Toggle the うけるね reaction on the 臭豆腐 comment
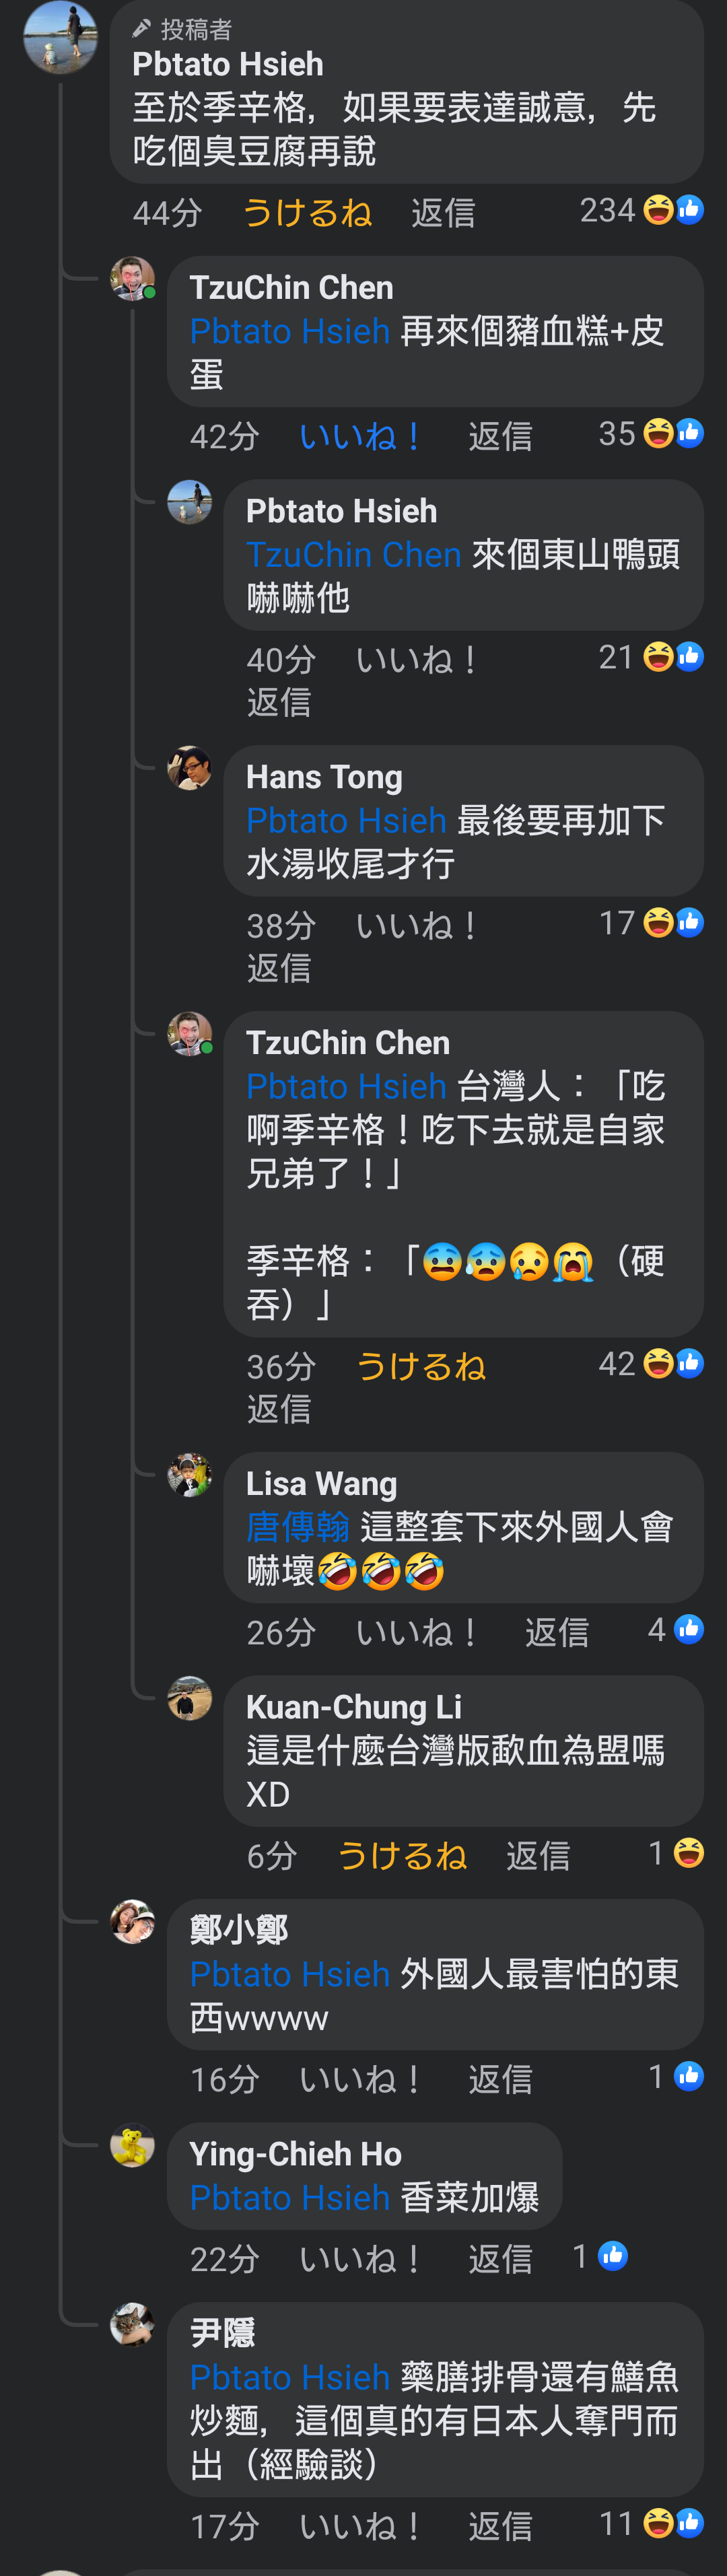Image resolution: width=727 pixels, height=2576 pixels. (307, 212)
